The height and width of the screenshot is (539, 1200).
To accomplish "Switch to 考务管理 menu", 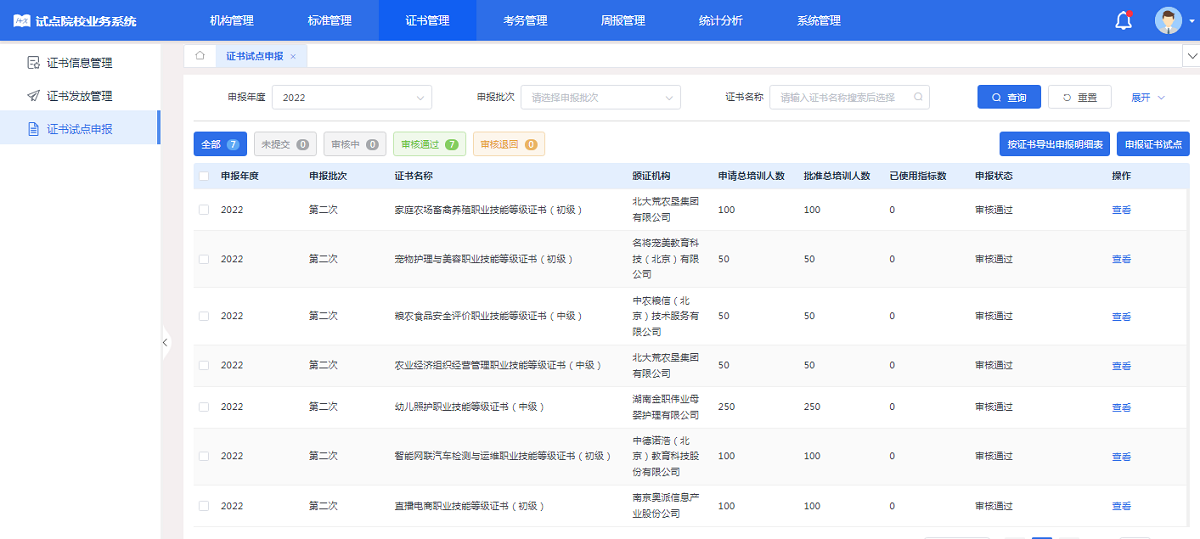I will pyautogui.click(x=525, y=21).
